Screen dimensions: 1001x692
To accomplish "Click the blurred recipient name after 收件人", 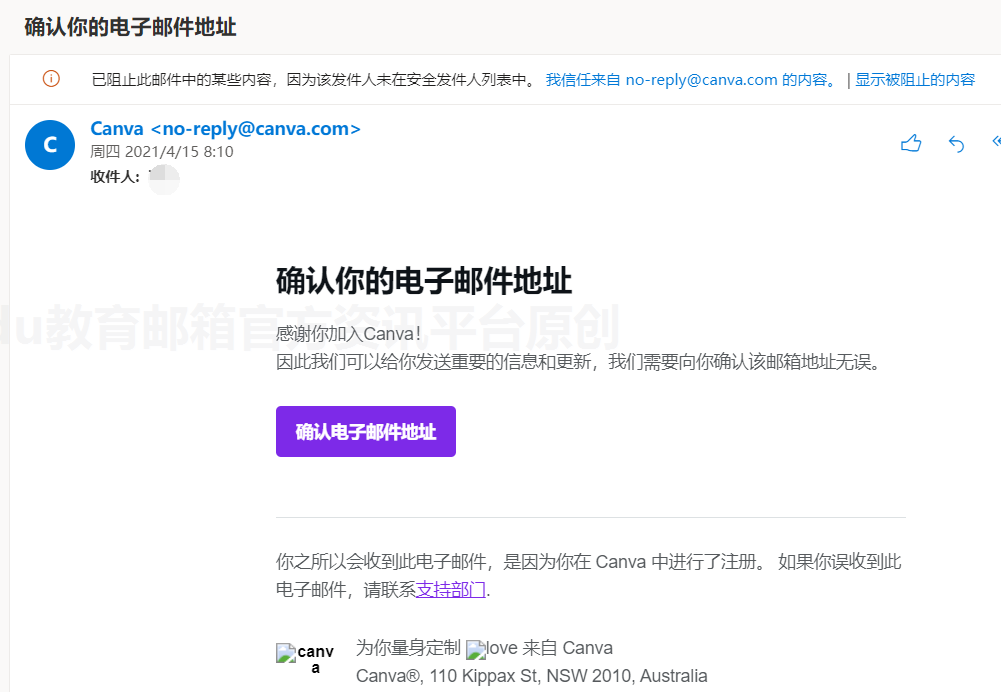I will [x=164, y=179].
